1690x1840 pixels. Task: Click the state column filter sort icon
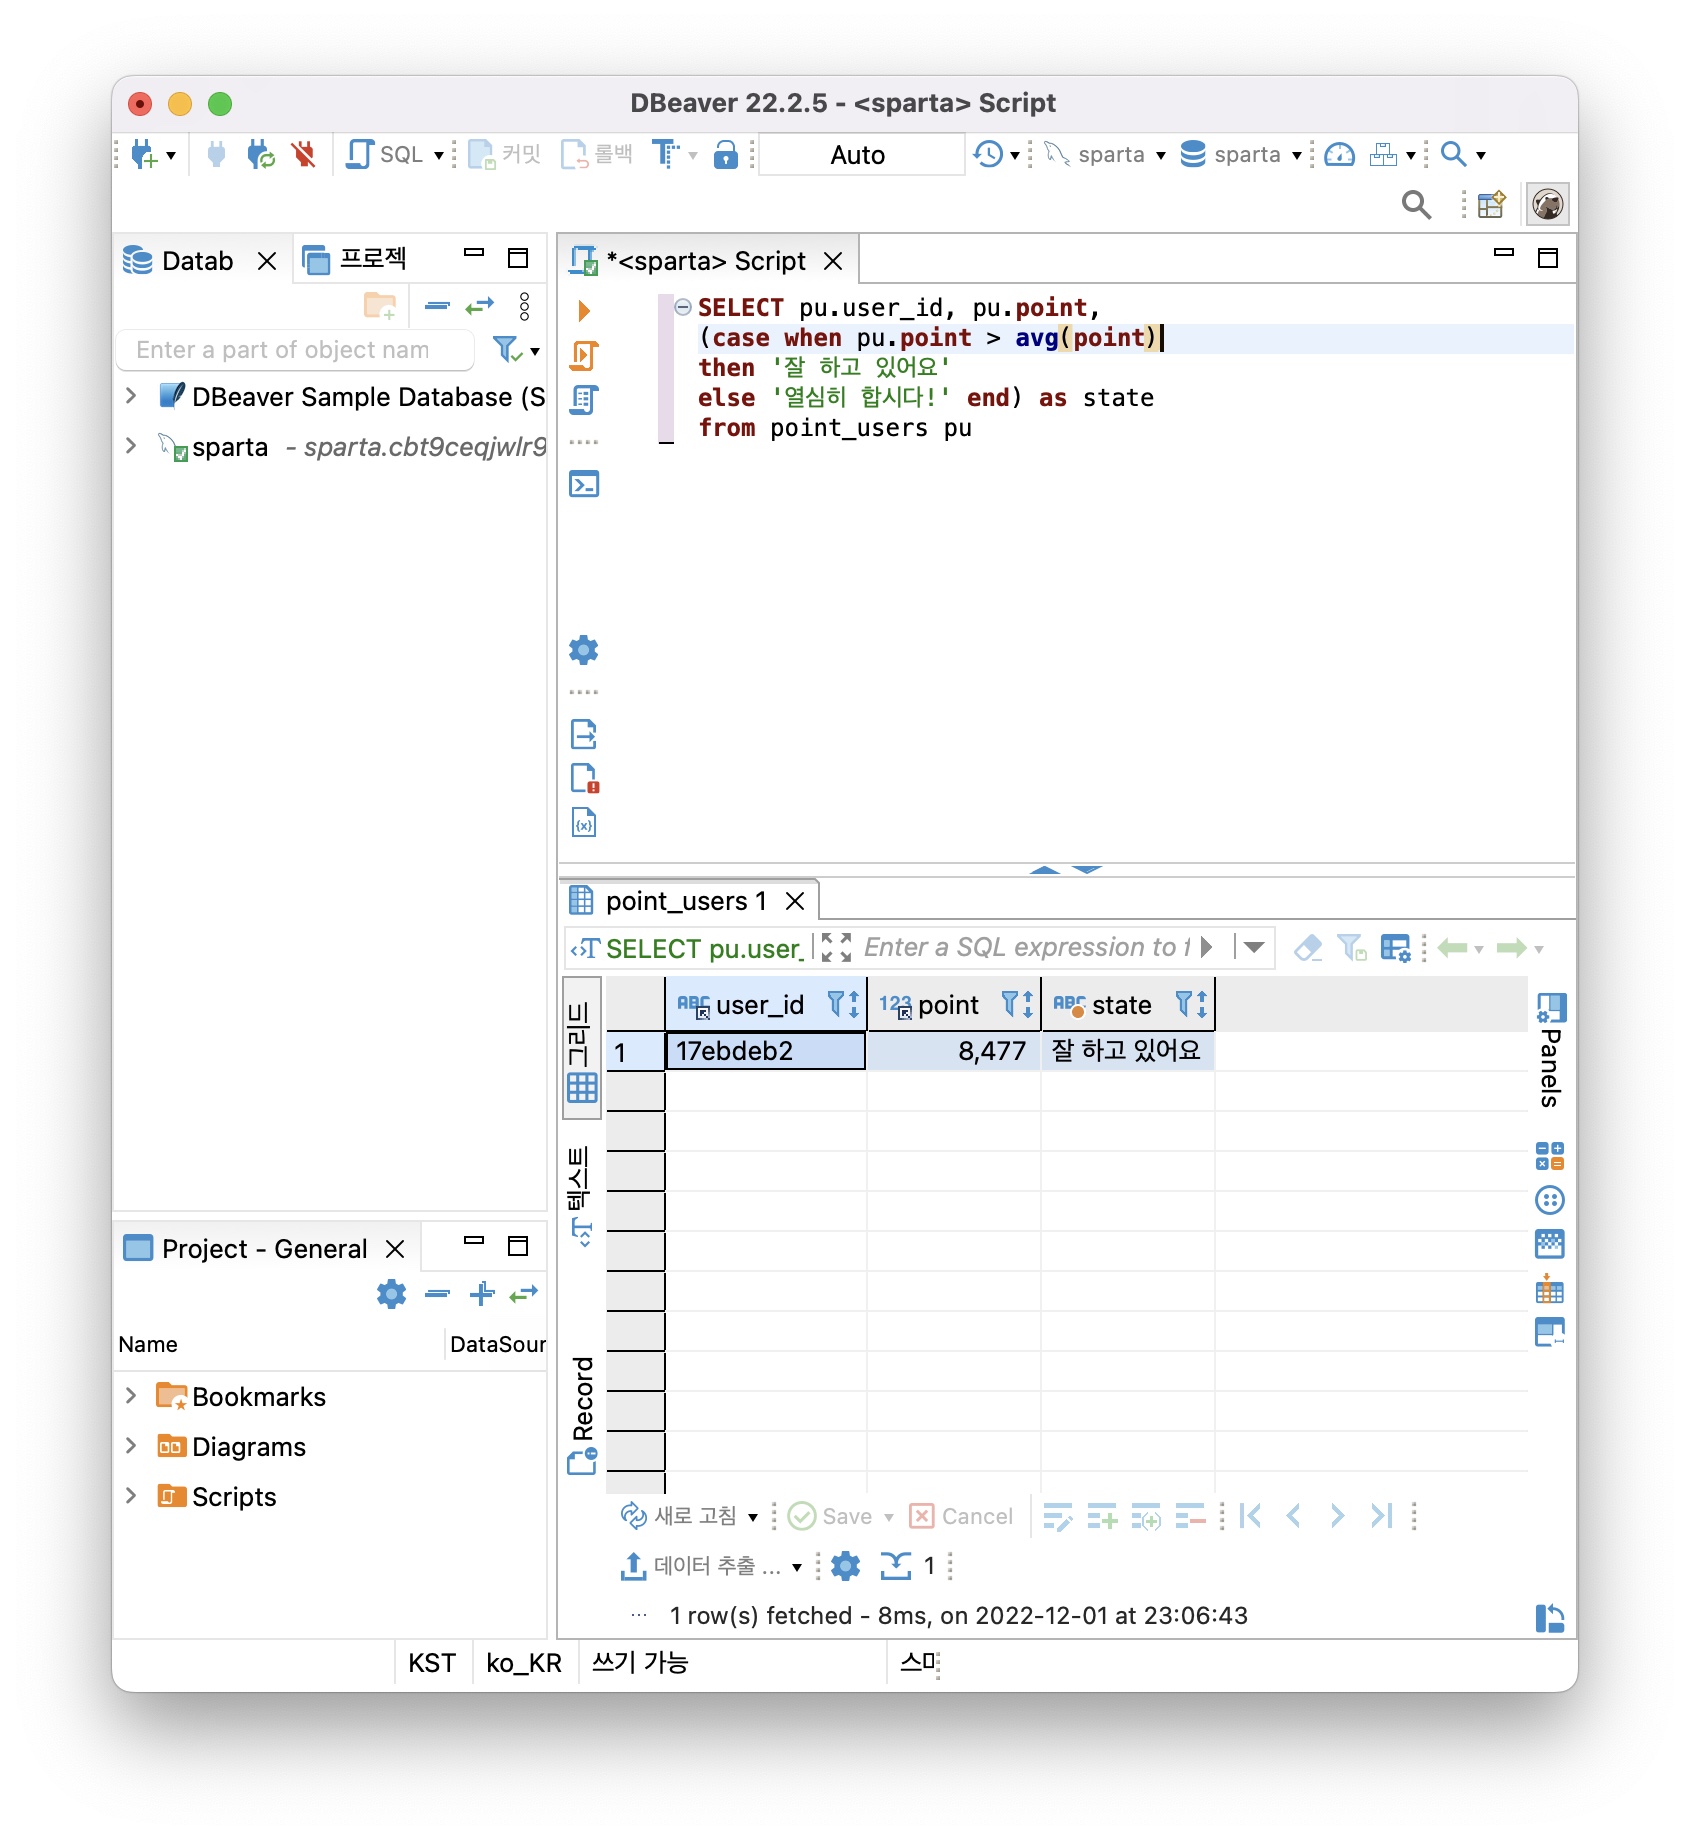pos(1192,1005)
